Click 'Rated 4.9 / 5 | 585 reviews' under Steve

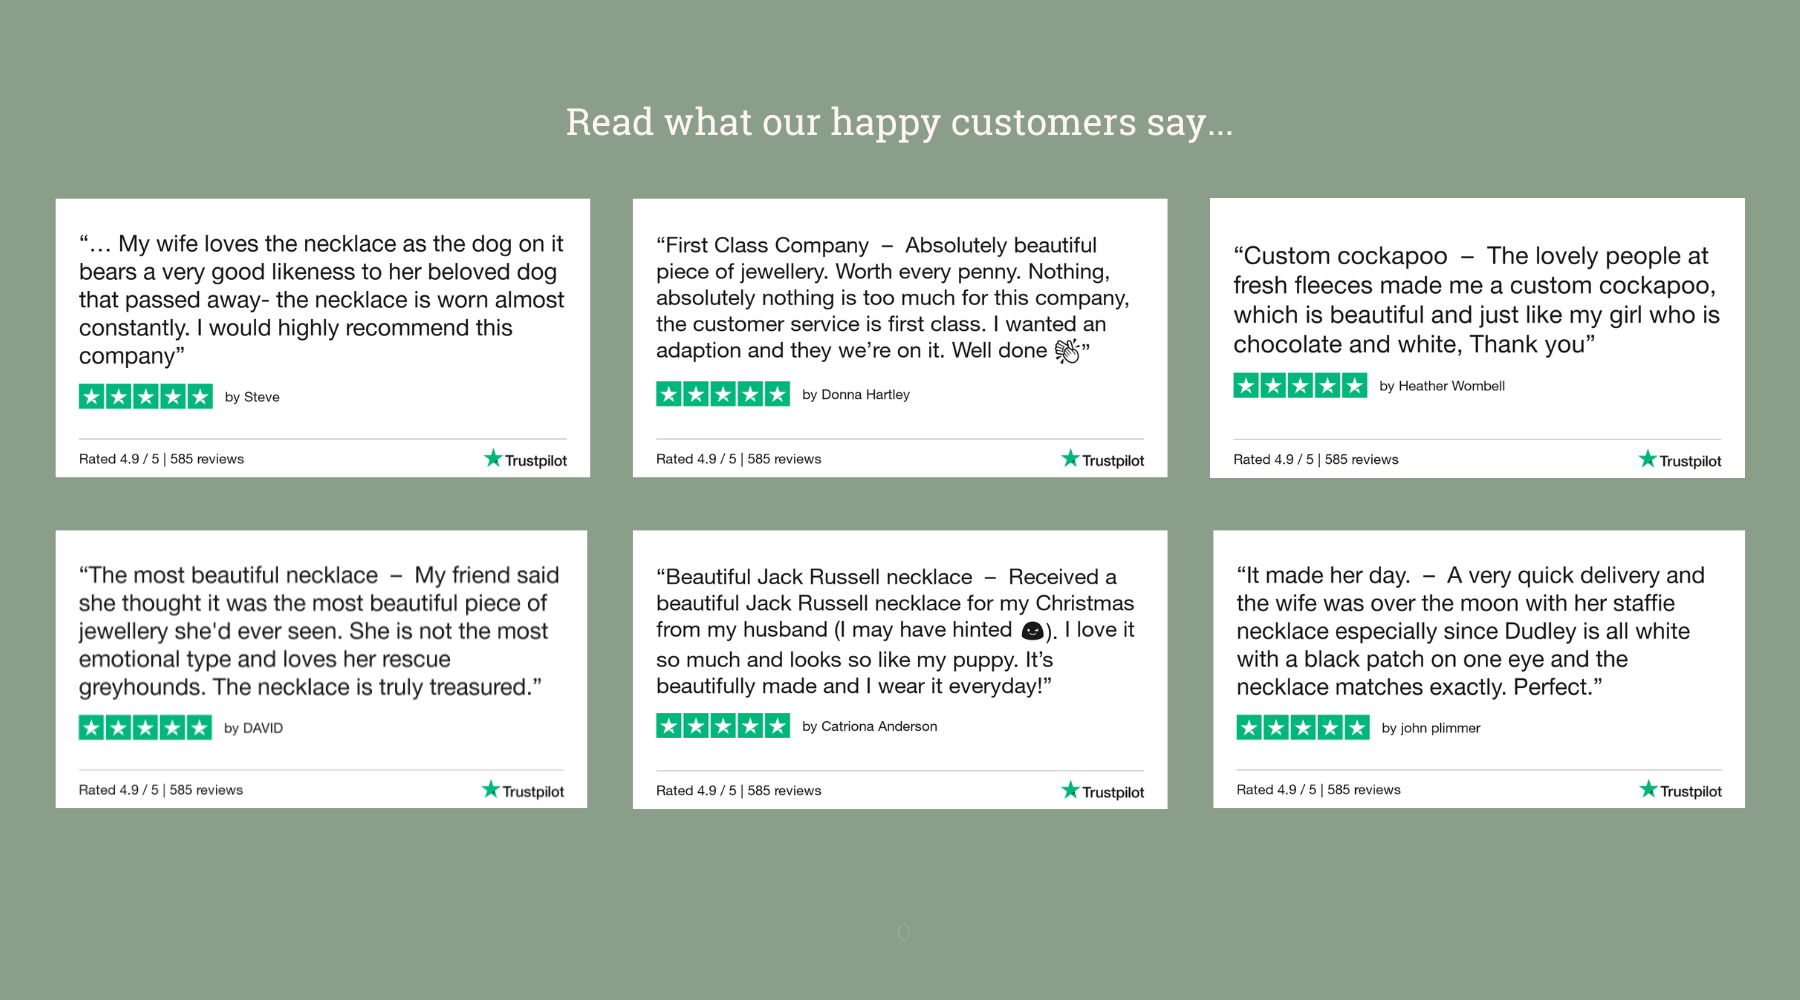click(161, 459)
